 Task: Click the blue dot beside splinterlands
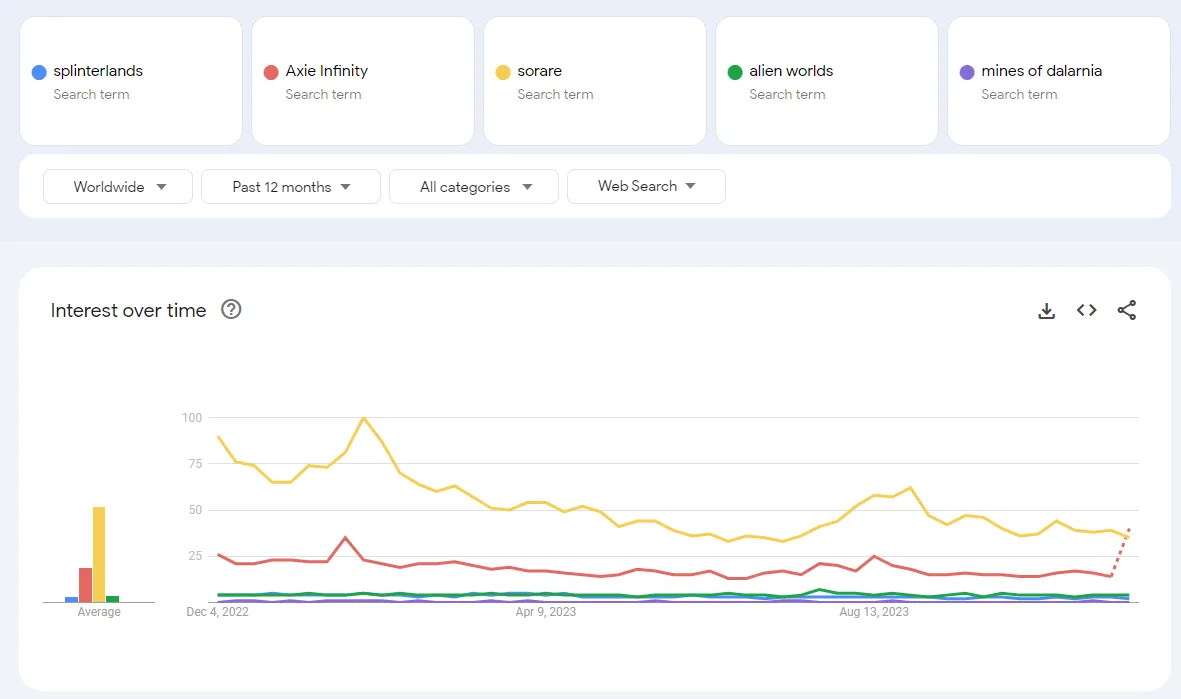tap(39, 72)
